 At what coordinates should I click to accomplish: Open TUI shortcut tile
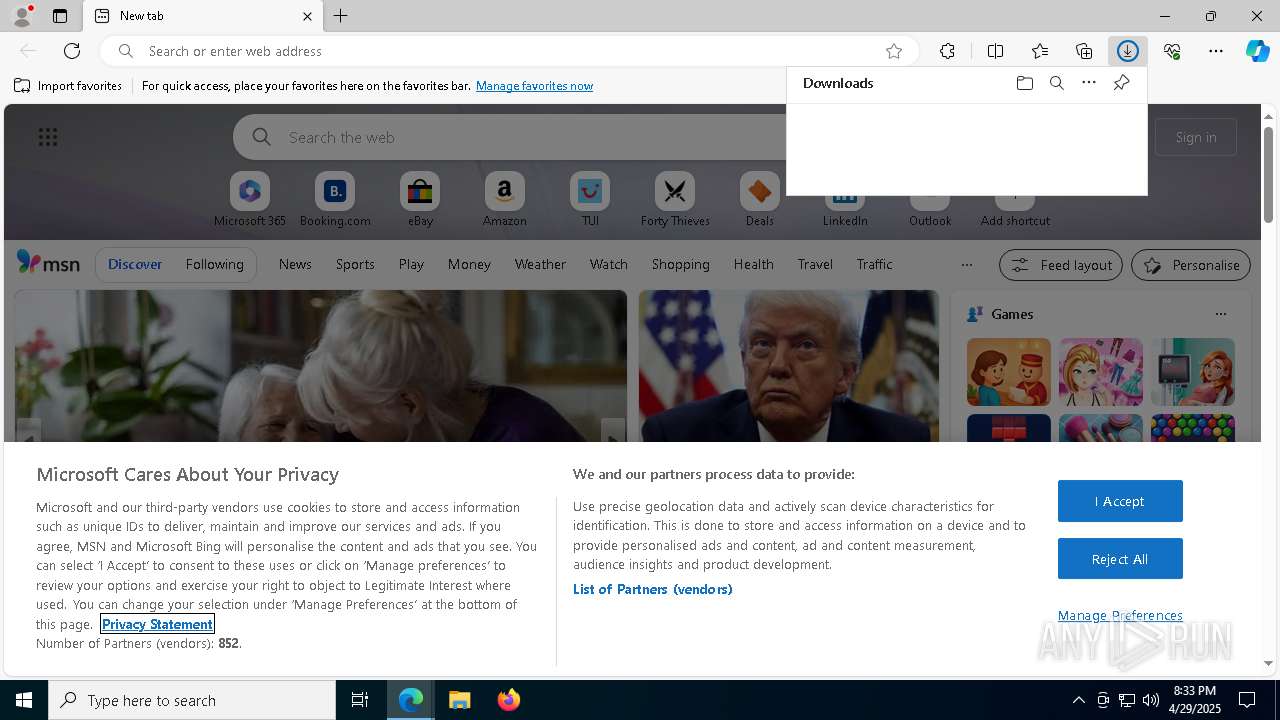pyautogui.click(x=590, y=200)
